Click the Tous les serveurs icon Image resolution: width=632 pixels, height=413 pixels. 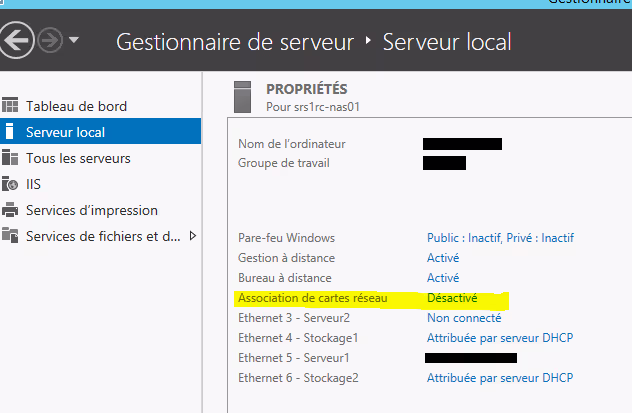tap(11, 158)
